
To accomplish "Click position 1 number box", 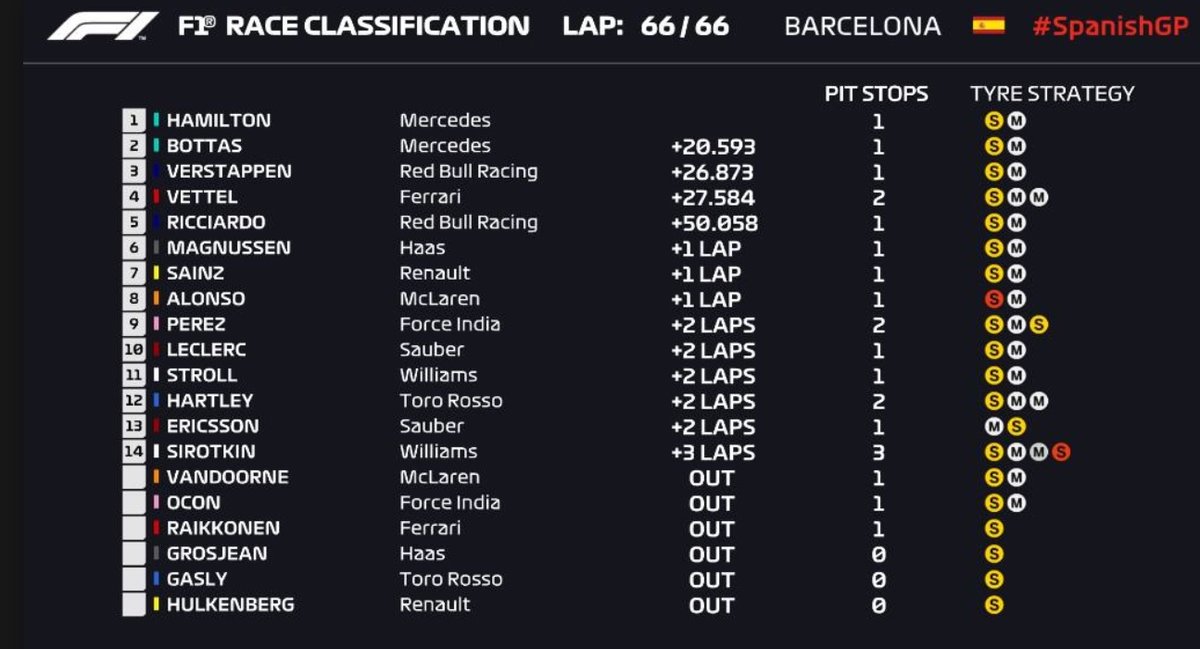I will click(134, 121).
